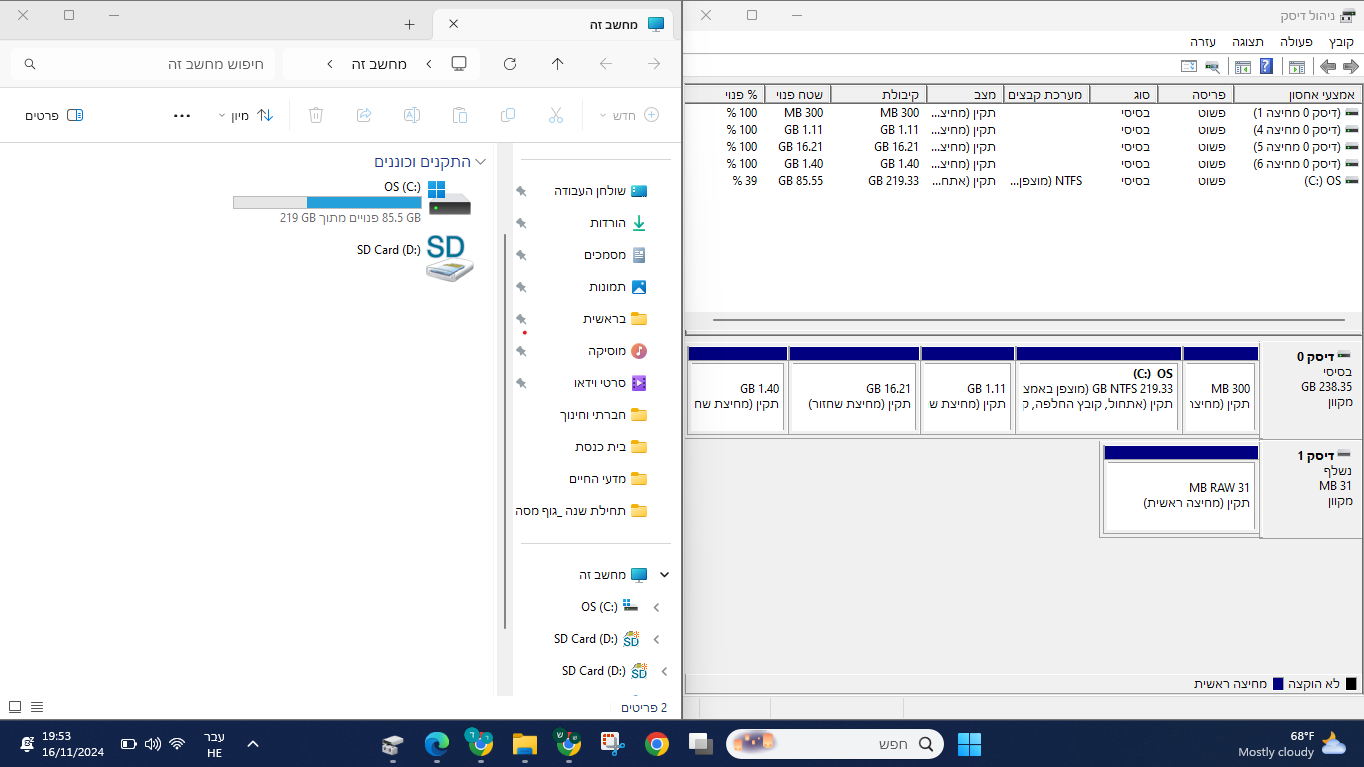Click the Delete trash icon in File Explorer
Viewport: 1364px width, 767px height.
[316, 115]
